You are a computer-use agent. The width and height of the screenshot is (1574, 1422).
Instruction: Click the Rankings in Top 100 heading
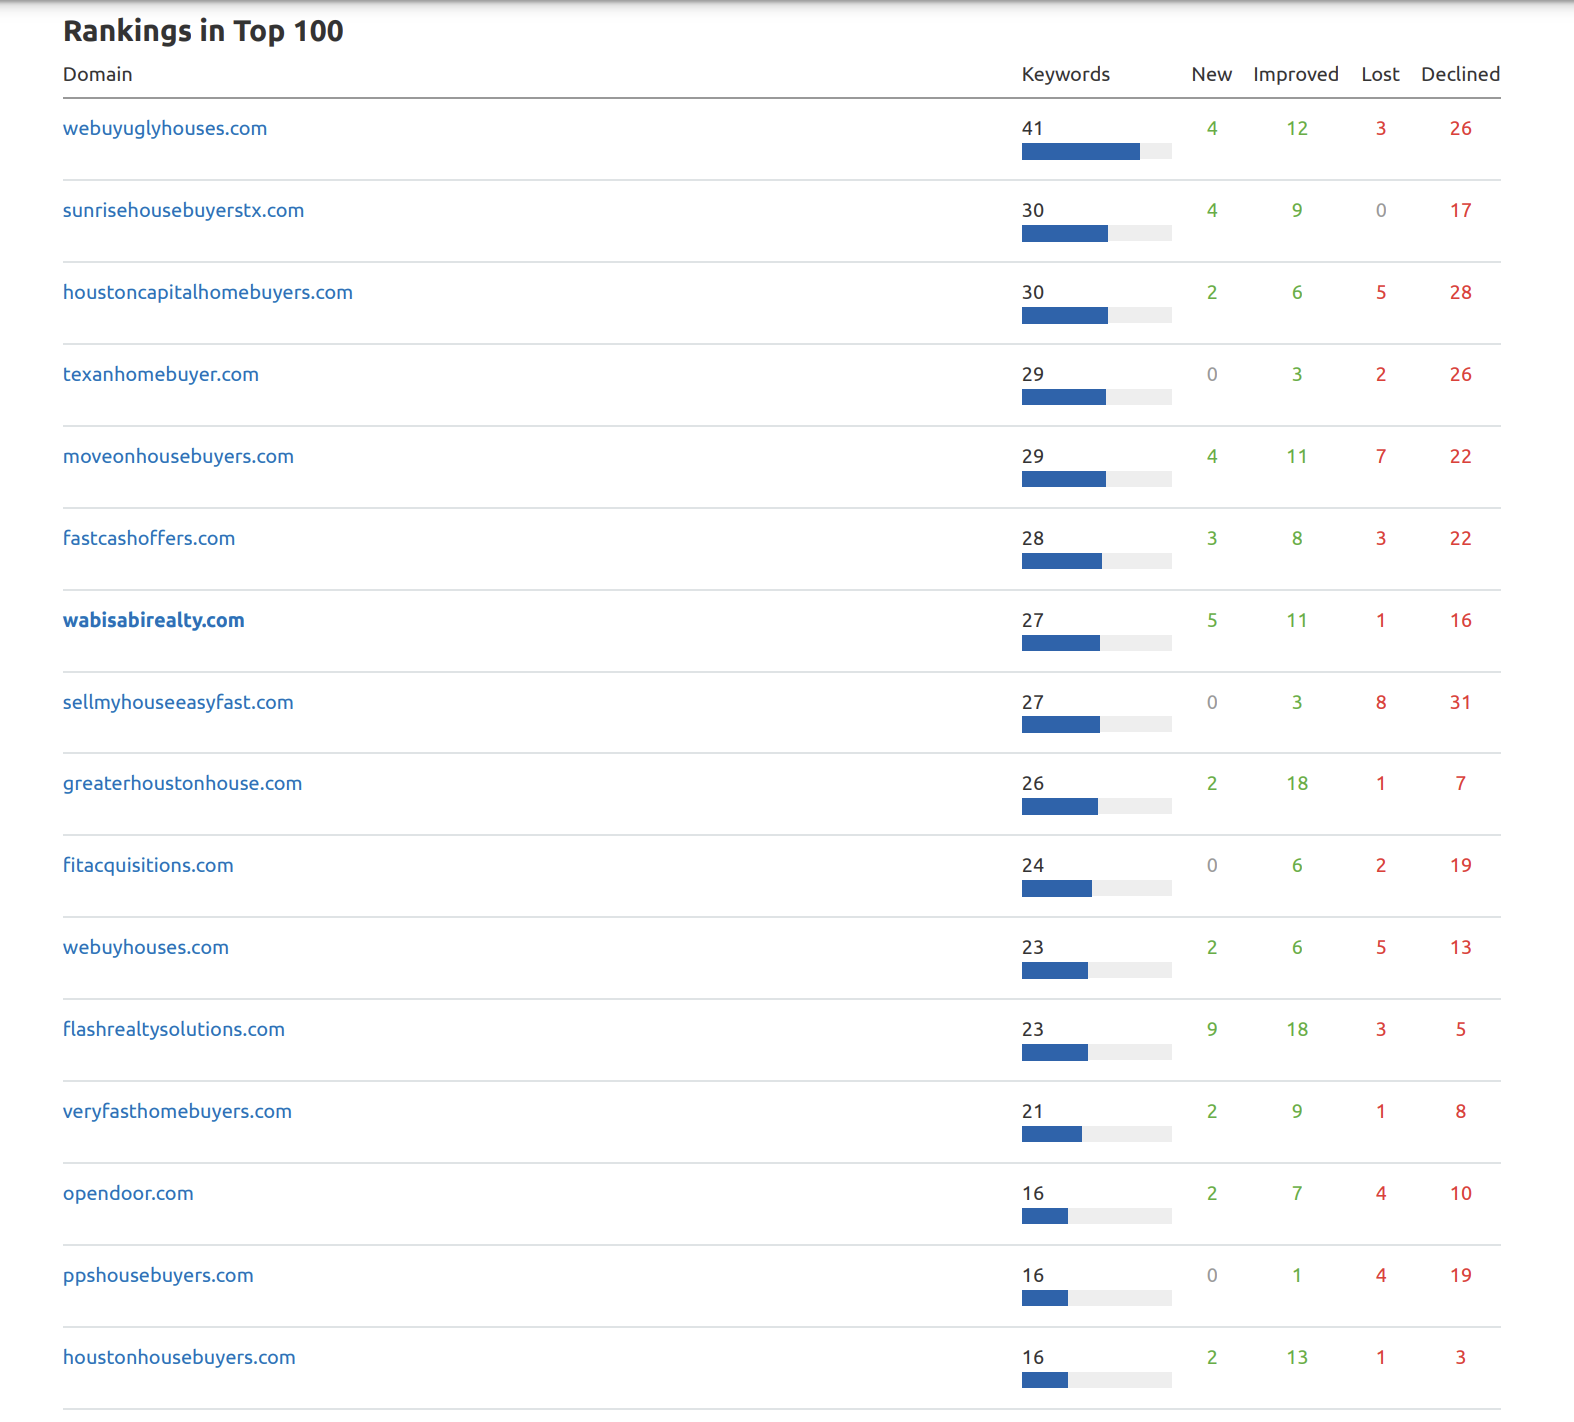pos(203,31)
